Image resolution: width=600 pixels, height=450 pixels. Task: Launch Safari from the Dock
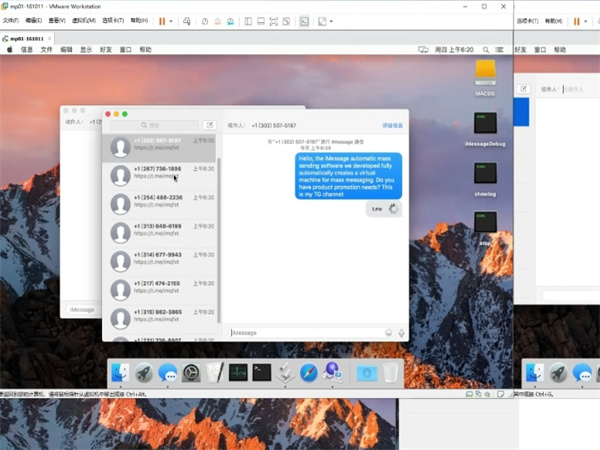309,373
